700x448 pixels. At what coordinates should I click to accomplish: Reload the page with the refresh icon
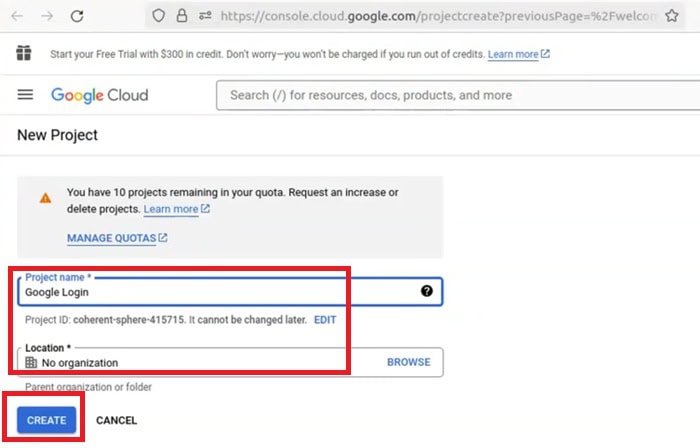(77, 16)
